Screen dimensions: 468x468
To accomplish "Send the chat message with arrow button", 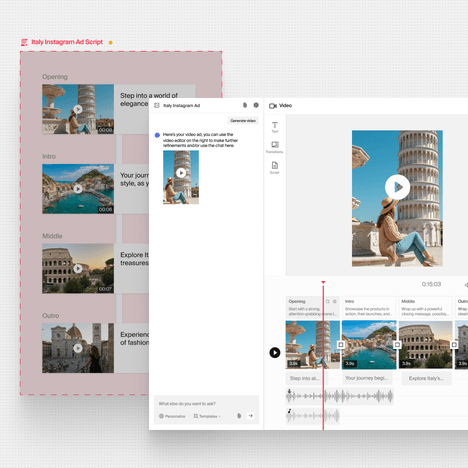I will (x=251, y=416).
